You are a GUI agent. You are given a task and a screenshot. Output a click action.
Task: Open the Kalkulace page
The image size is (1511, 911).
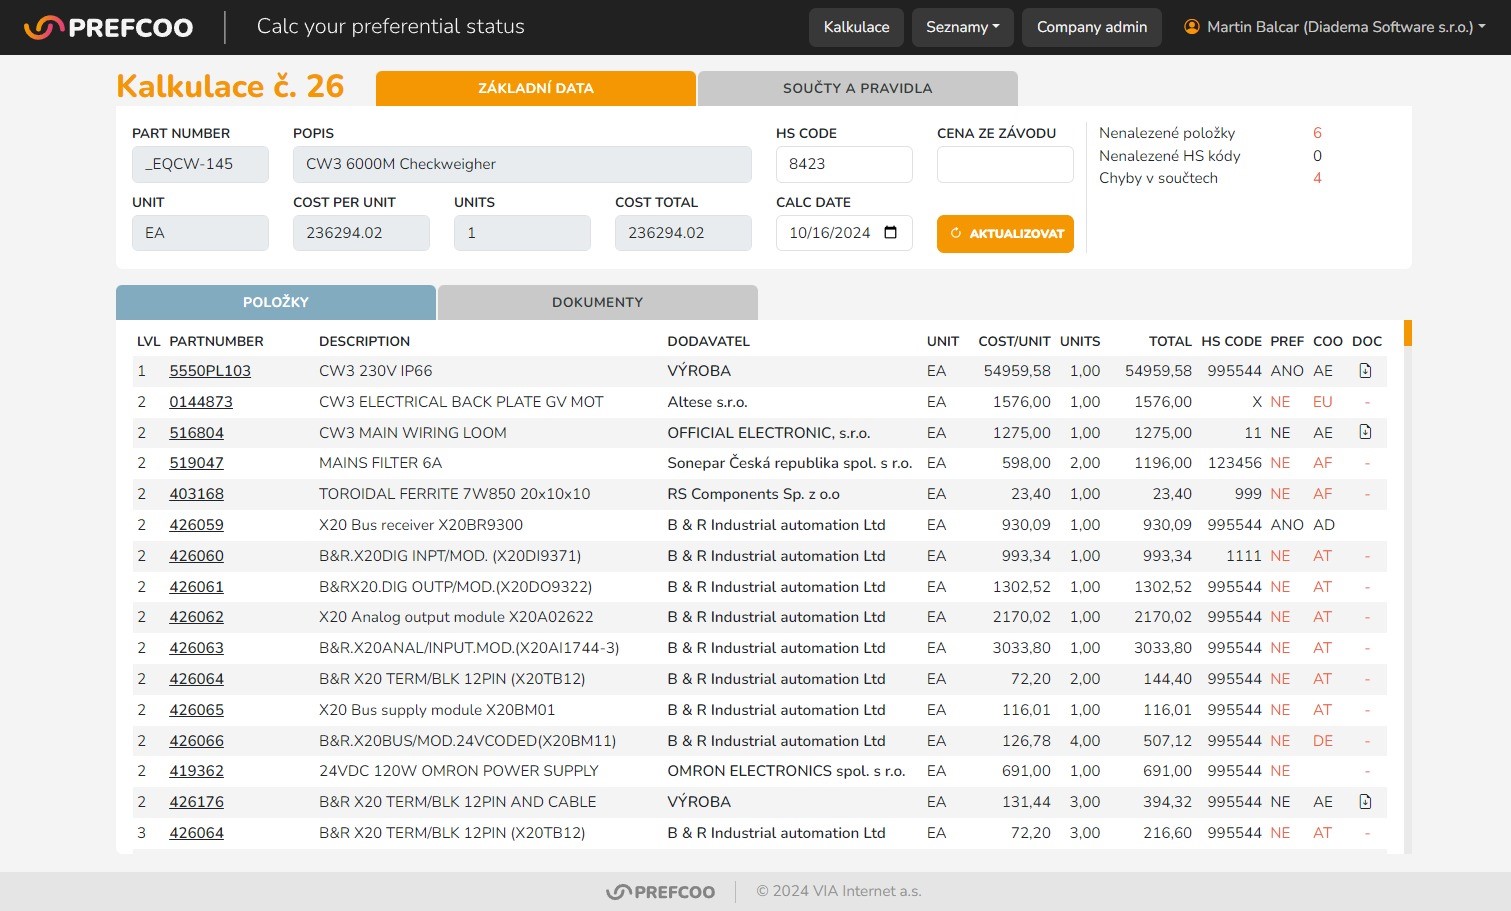856,27
